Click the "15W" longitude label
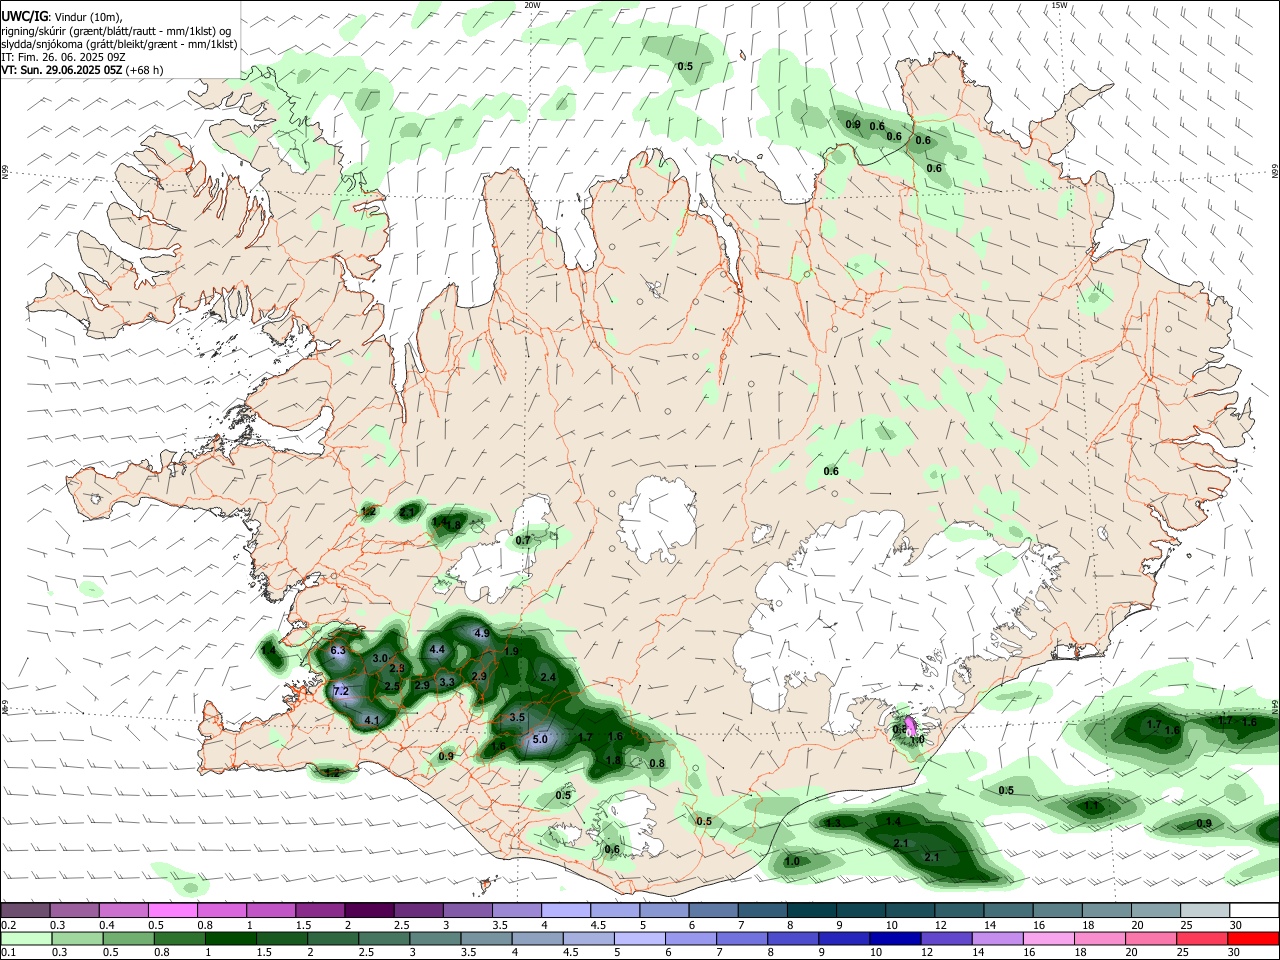The width and height of the screenshot is (1280, 960). pyautogui.click(x=1059, y=5)
